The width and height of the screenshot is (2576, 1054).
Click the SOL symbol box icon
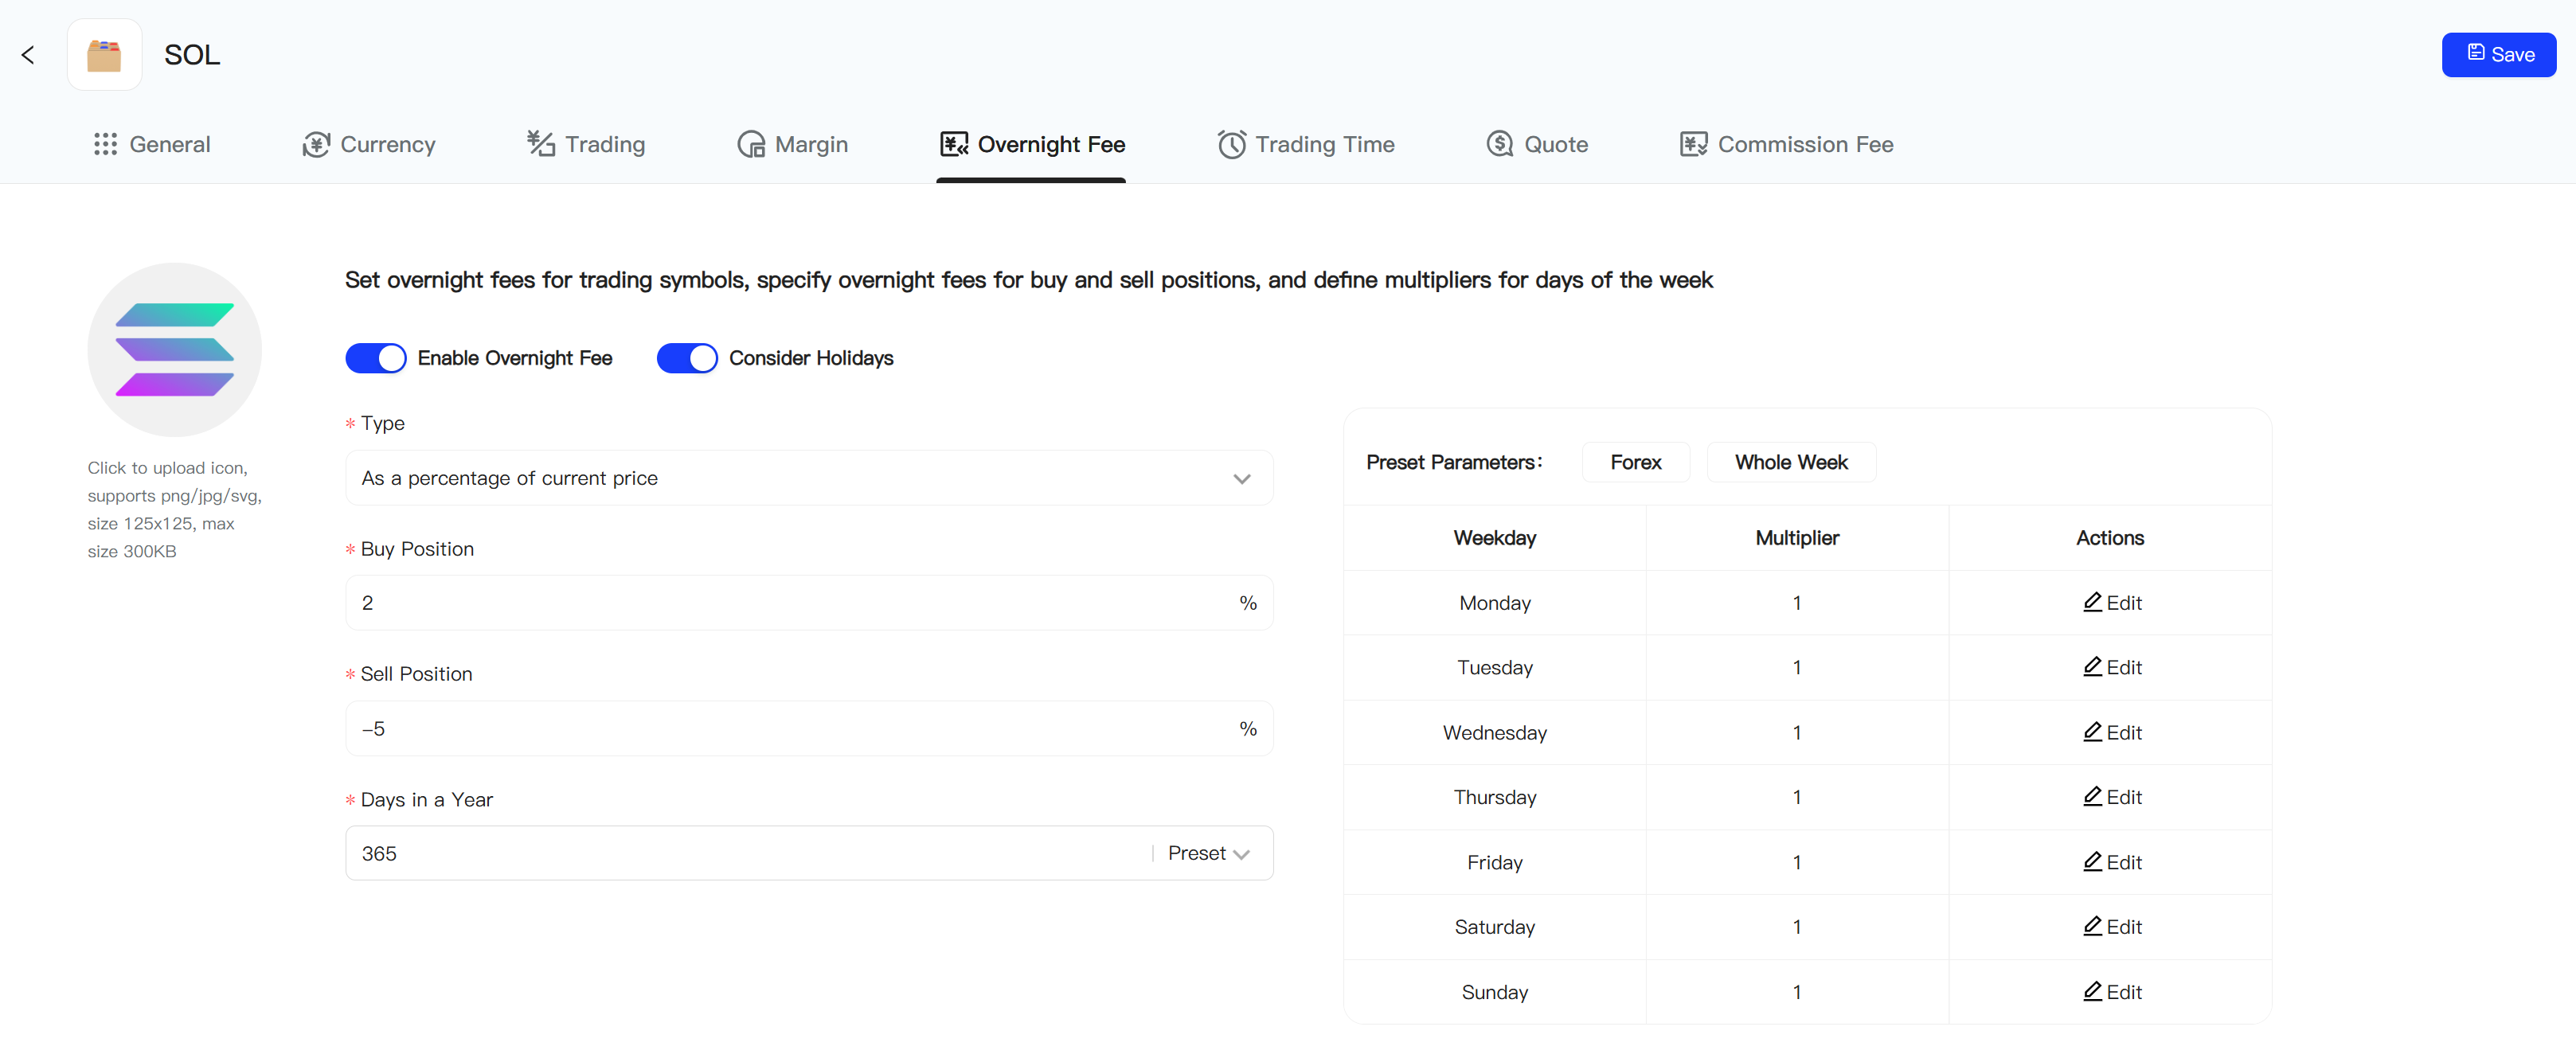click(x=104, y=55)
